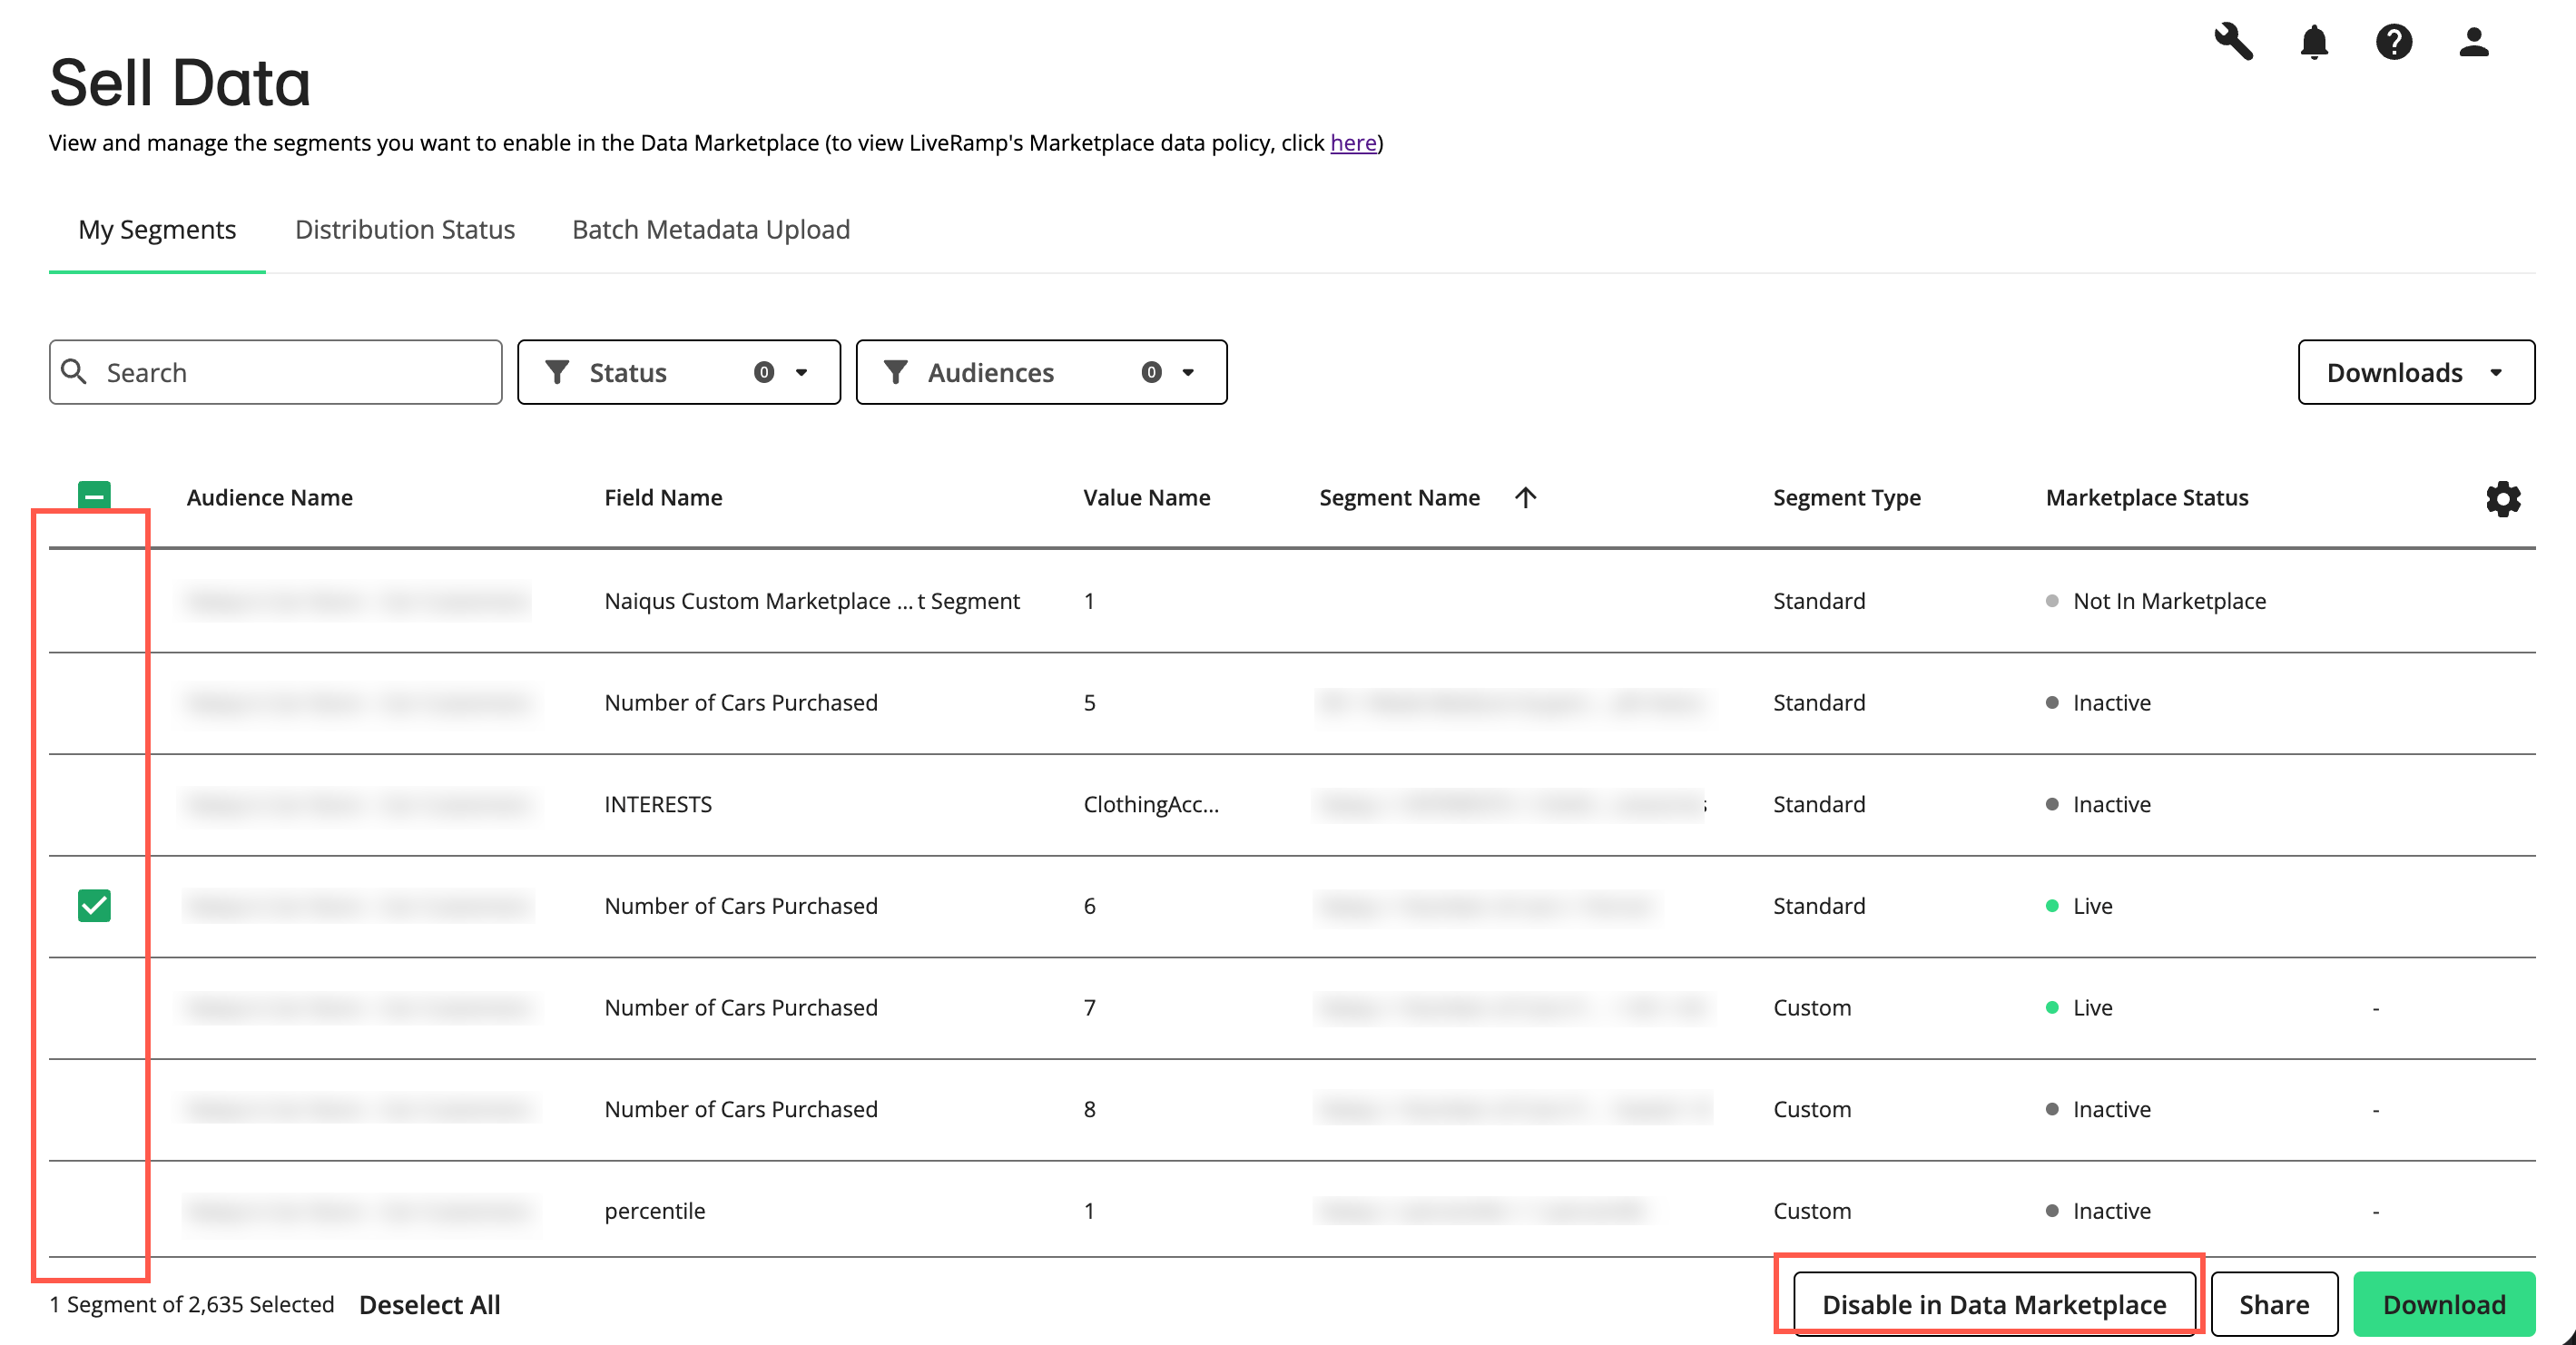Open the notifications bell

2314,42
